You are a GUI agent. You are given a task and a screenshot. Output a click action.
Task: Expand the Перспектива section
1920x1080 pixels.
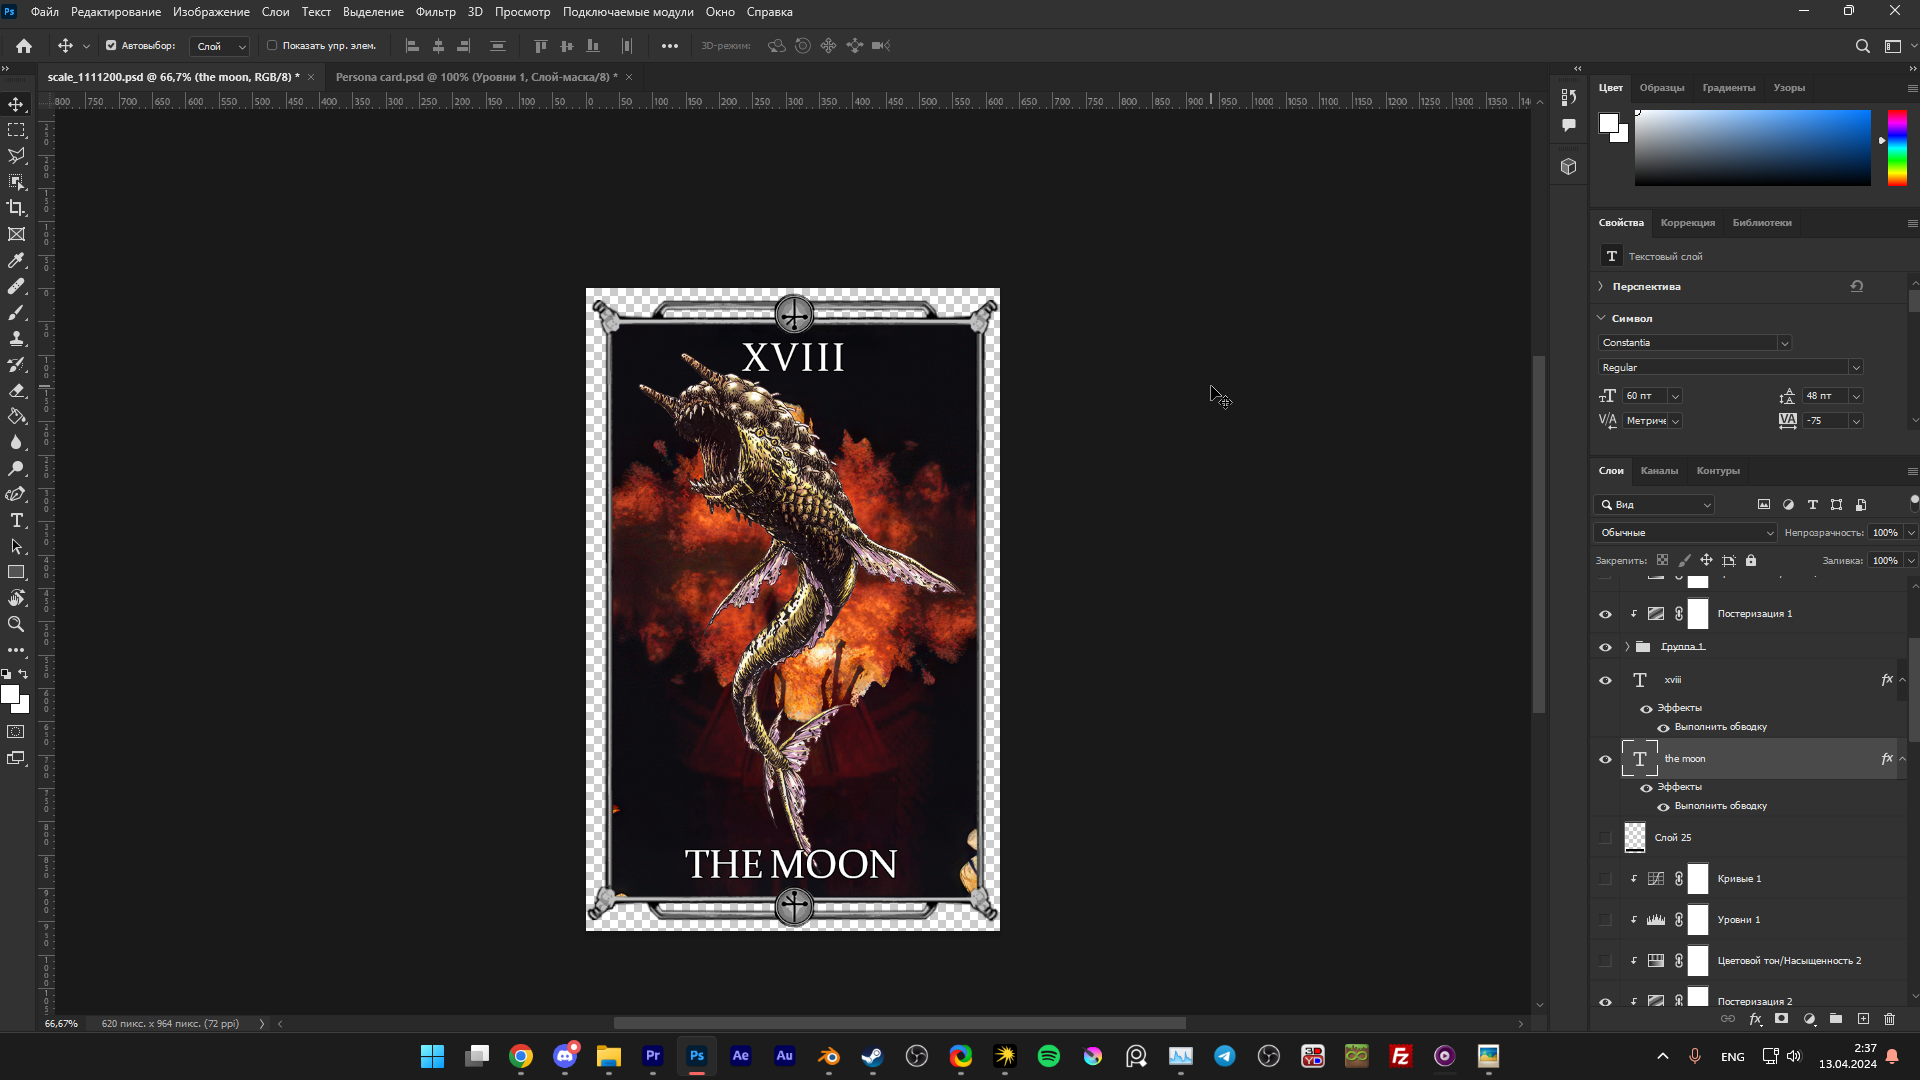click(1600, 287)
